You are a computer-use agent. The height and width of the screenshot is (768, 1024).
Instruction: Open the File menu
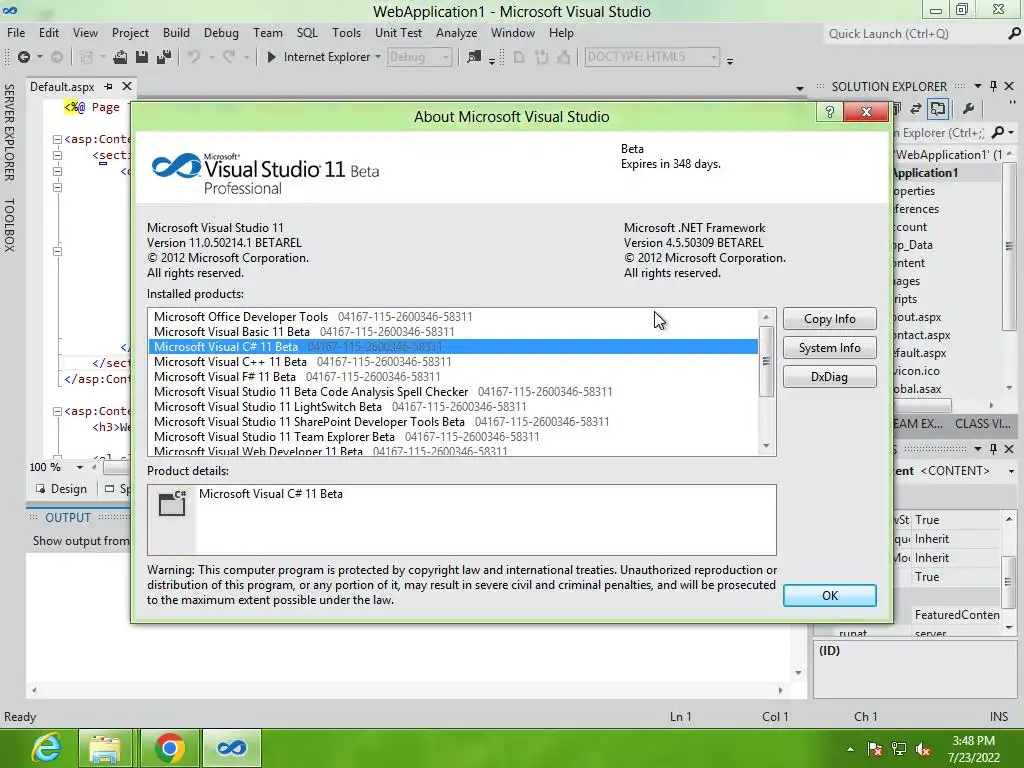coord(16,33)
